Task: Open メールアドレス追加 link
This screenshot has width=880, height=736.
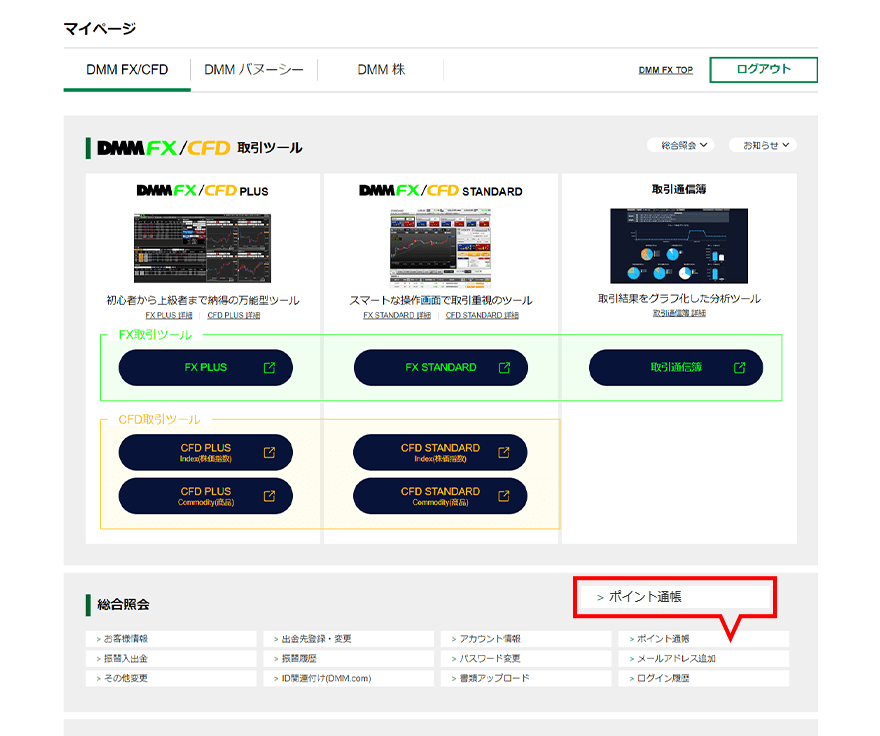Action: (704, 659)
